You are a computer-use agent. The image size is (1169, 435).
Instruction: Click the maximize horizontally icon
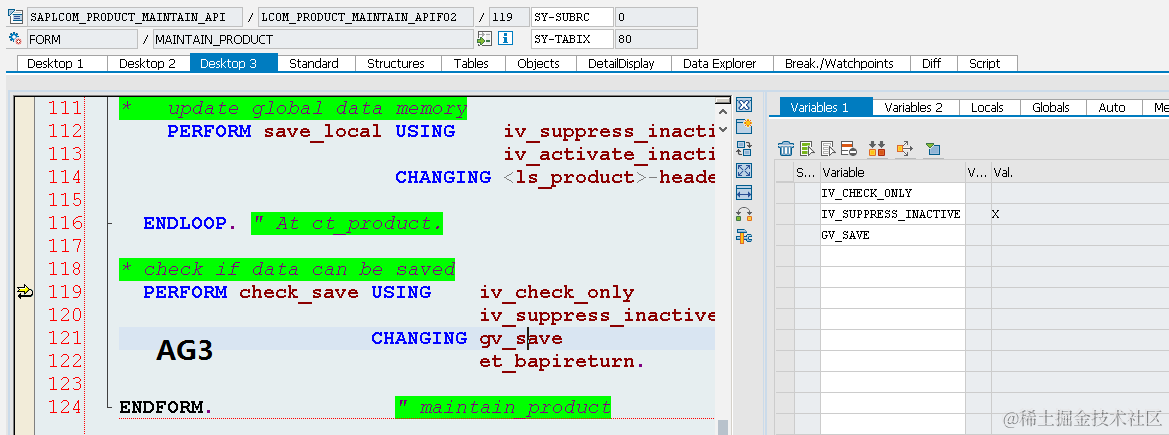click(743, 193)
